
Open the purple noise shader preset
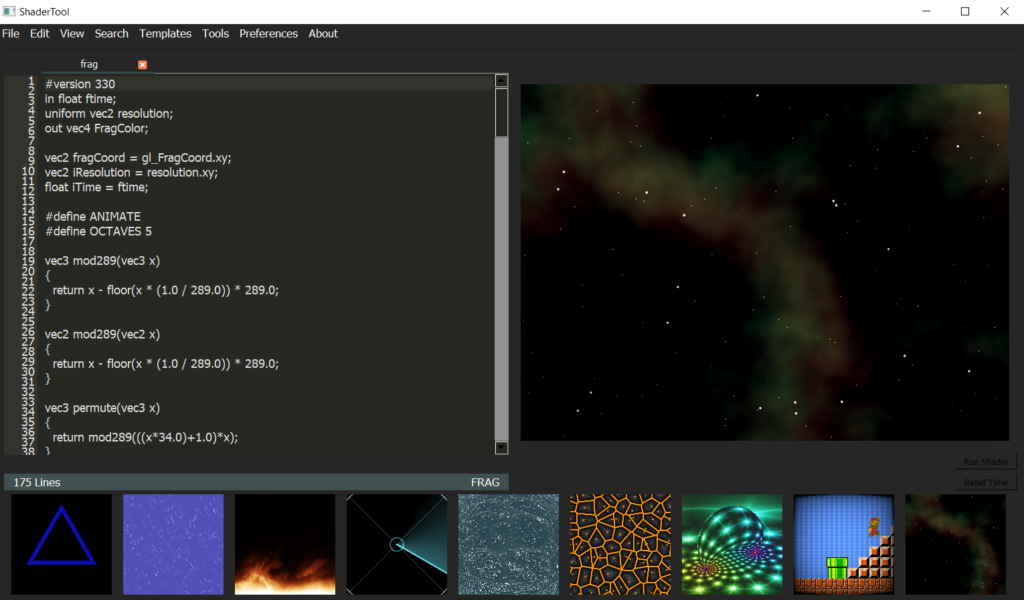point(173,544)
